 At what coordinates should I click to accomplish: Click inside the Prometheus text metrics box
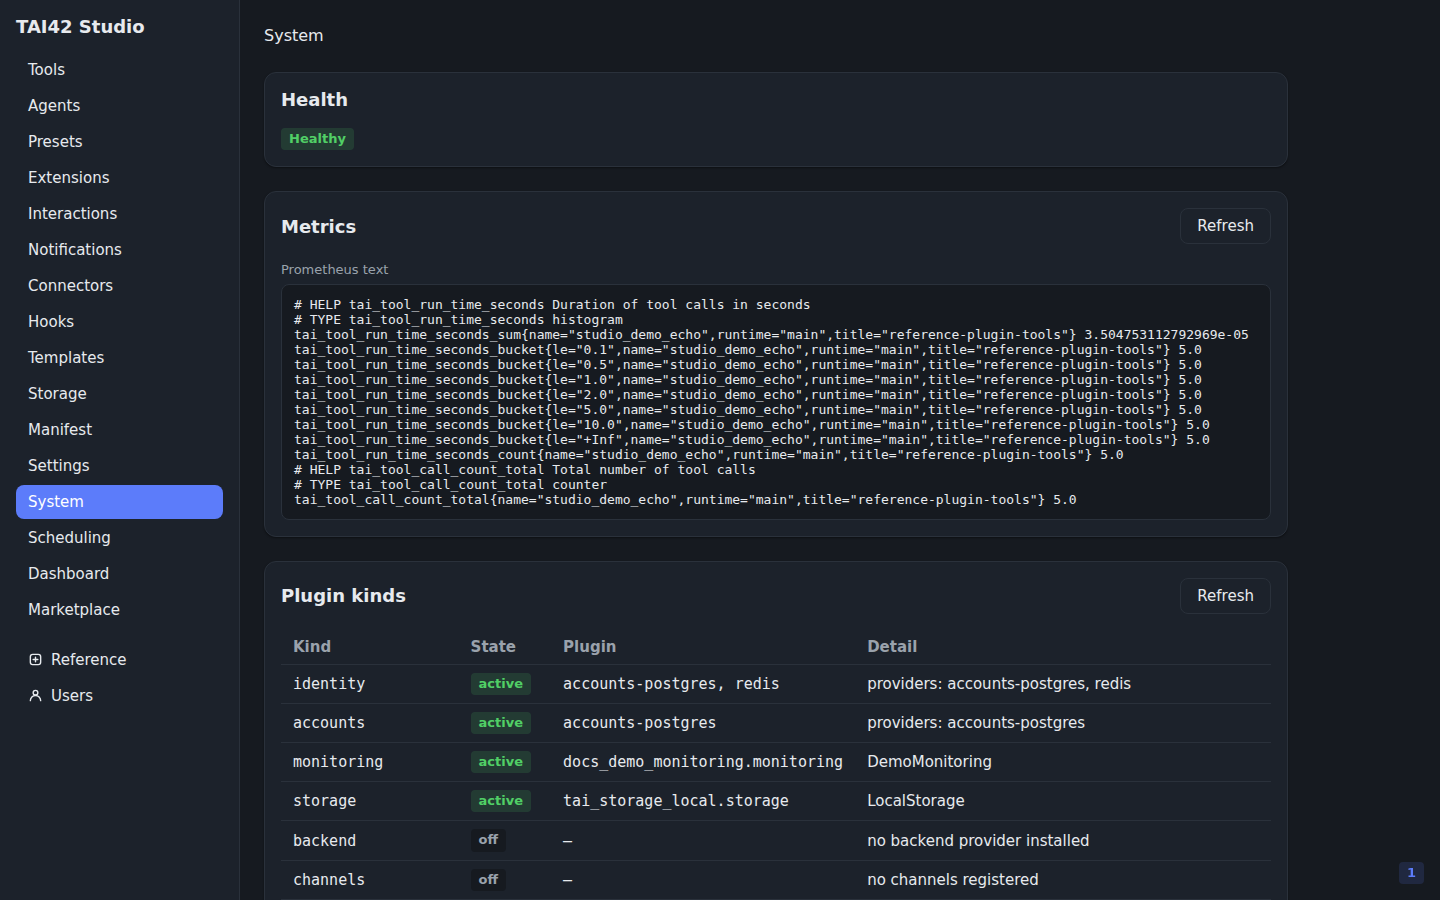pos(776,402)
